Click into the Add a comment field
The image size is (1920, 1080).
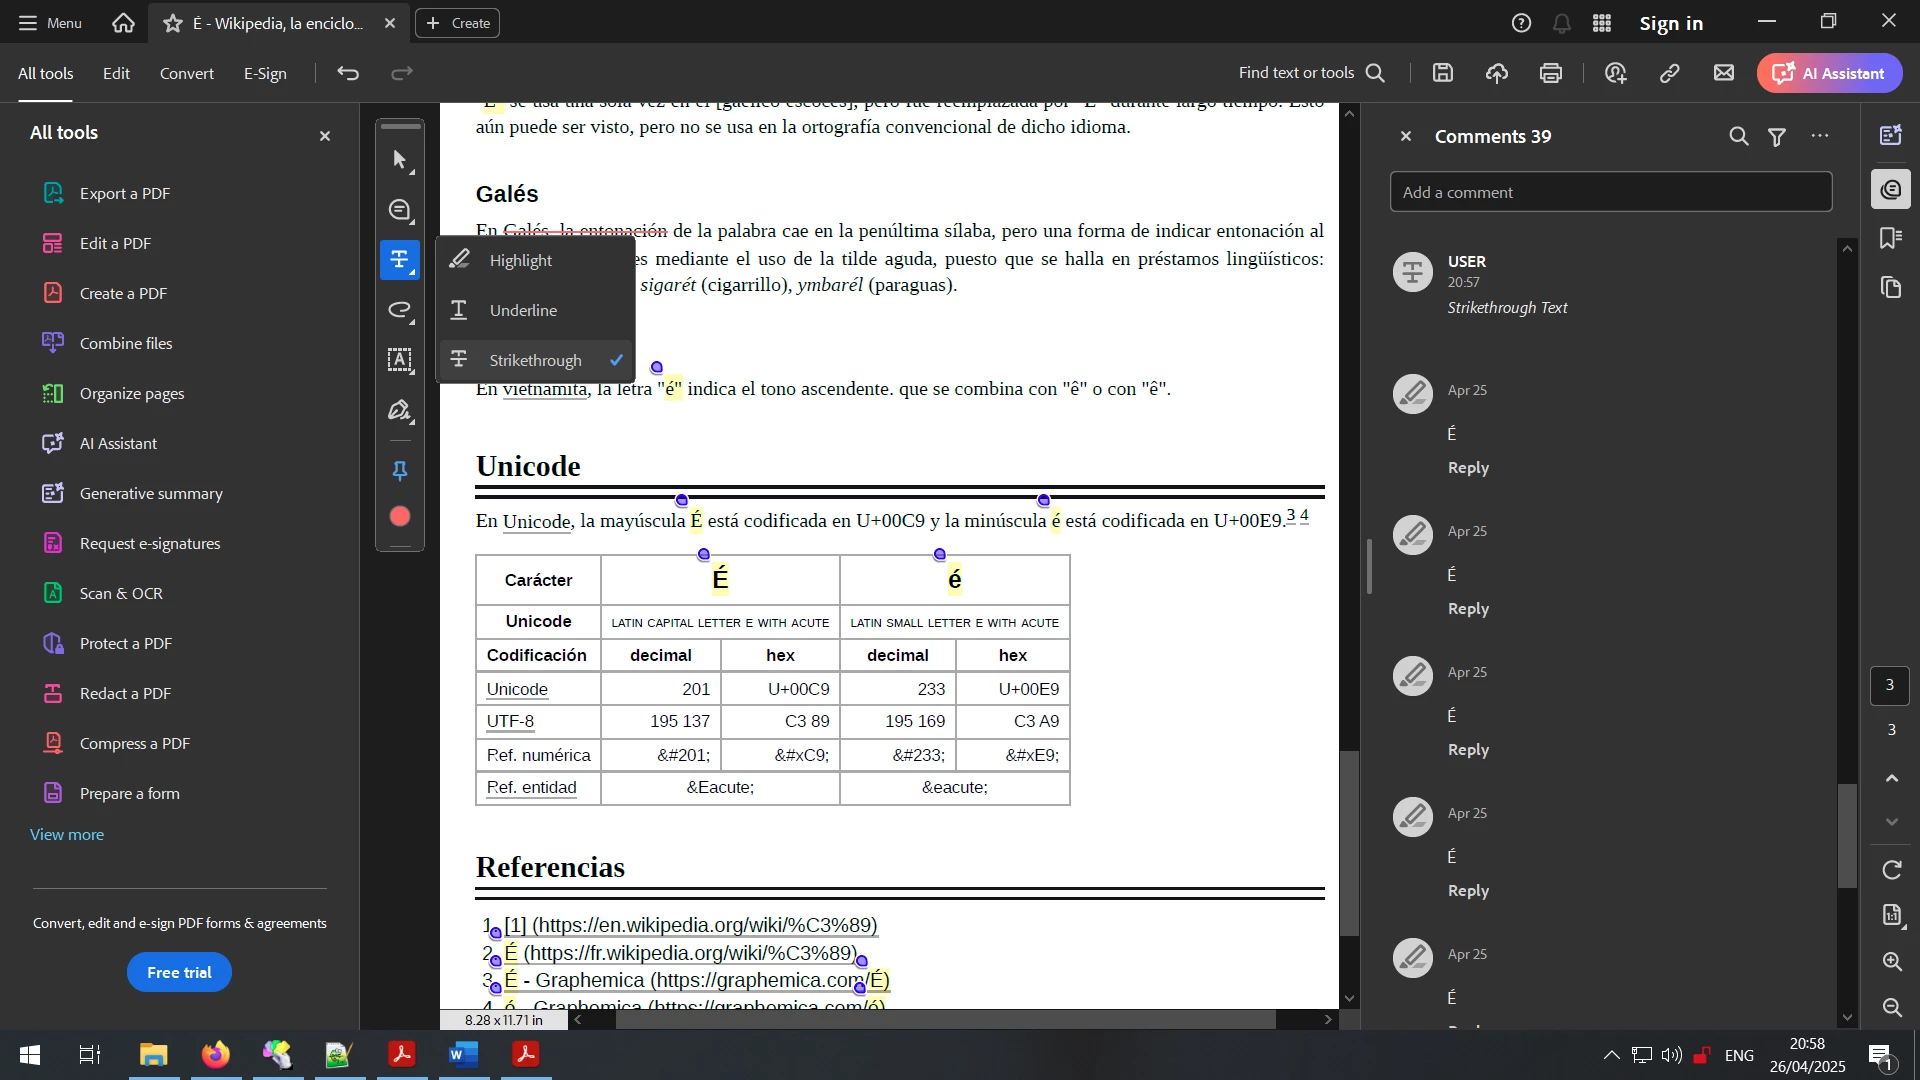[x=1610, y=192]
